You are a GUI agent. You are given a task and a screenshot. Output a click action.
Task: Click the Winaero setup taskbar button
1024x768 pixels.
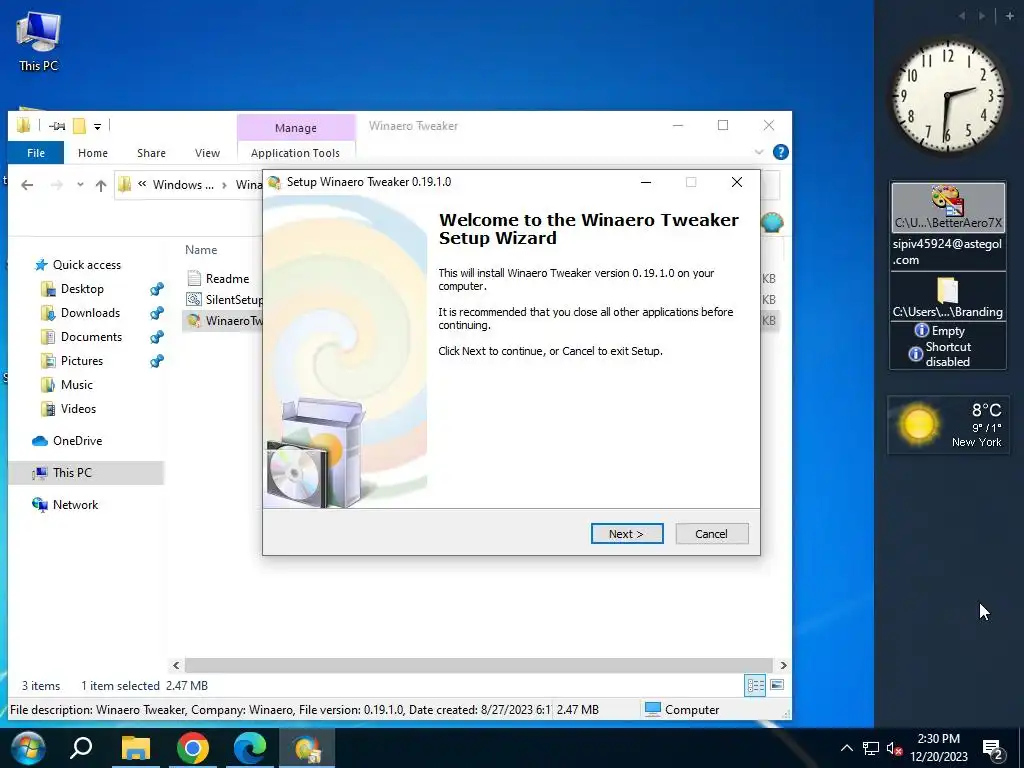pos(307,748)
